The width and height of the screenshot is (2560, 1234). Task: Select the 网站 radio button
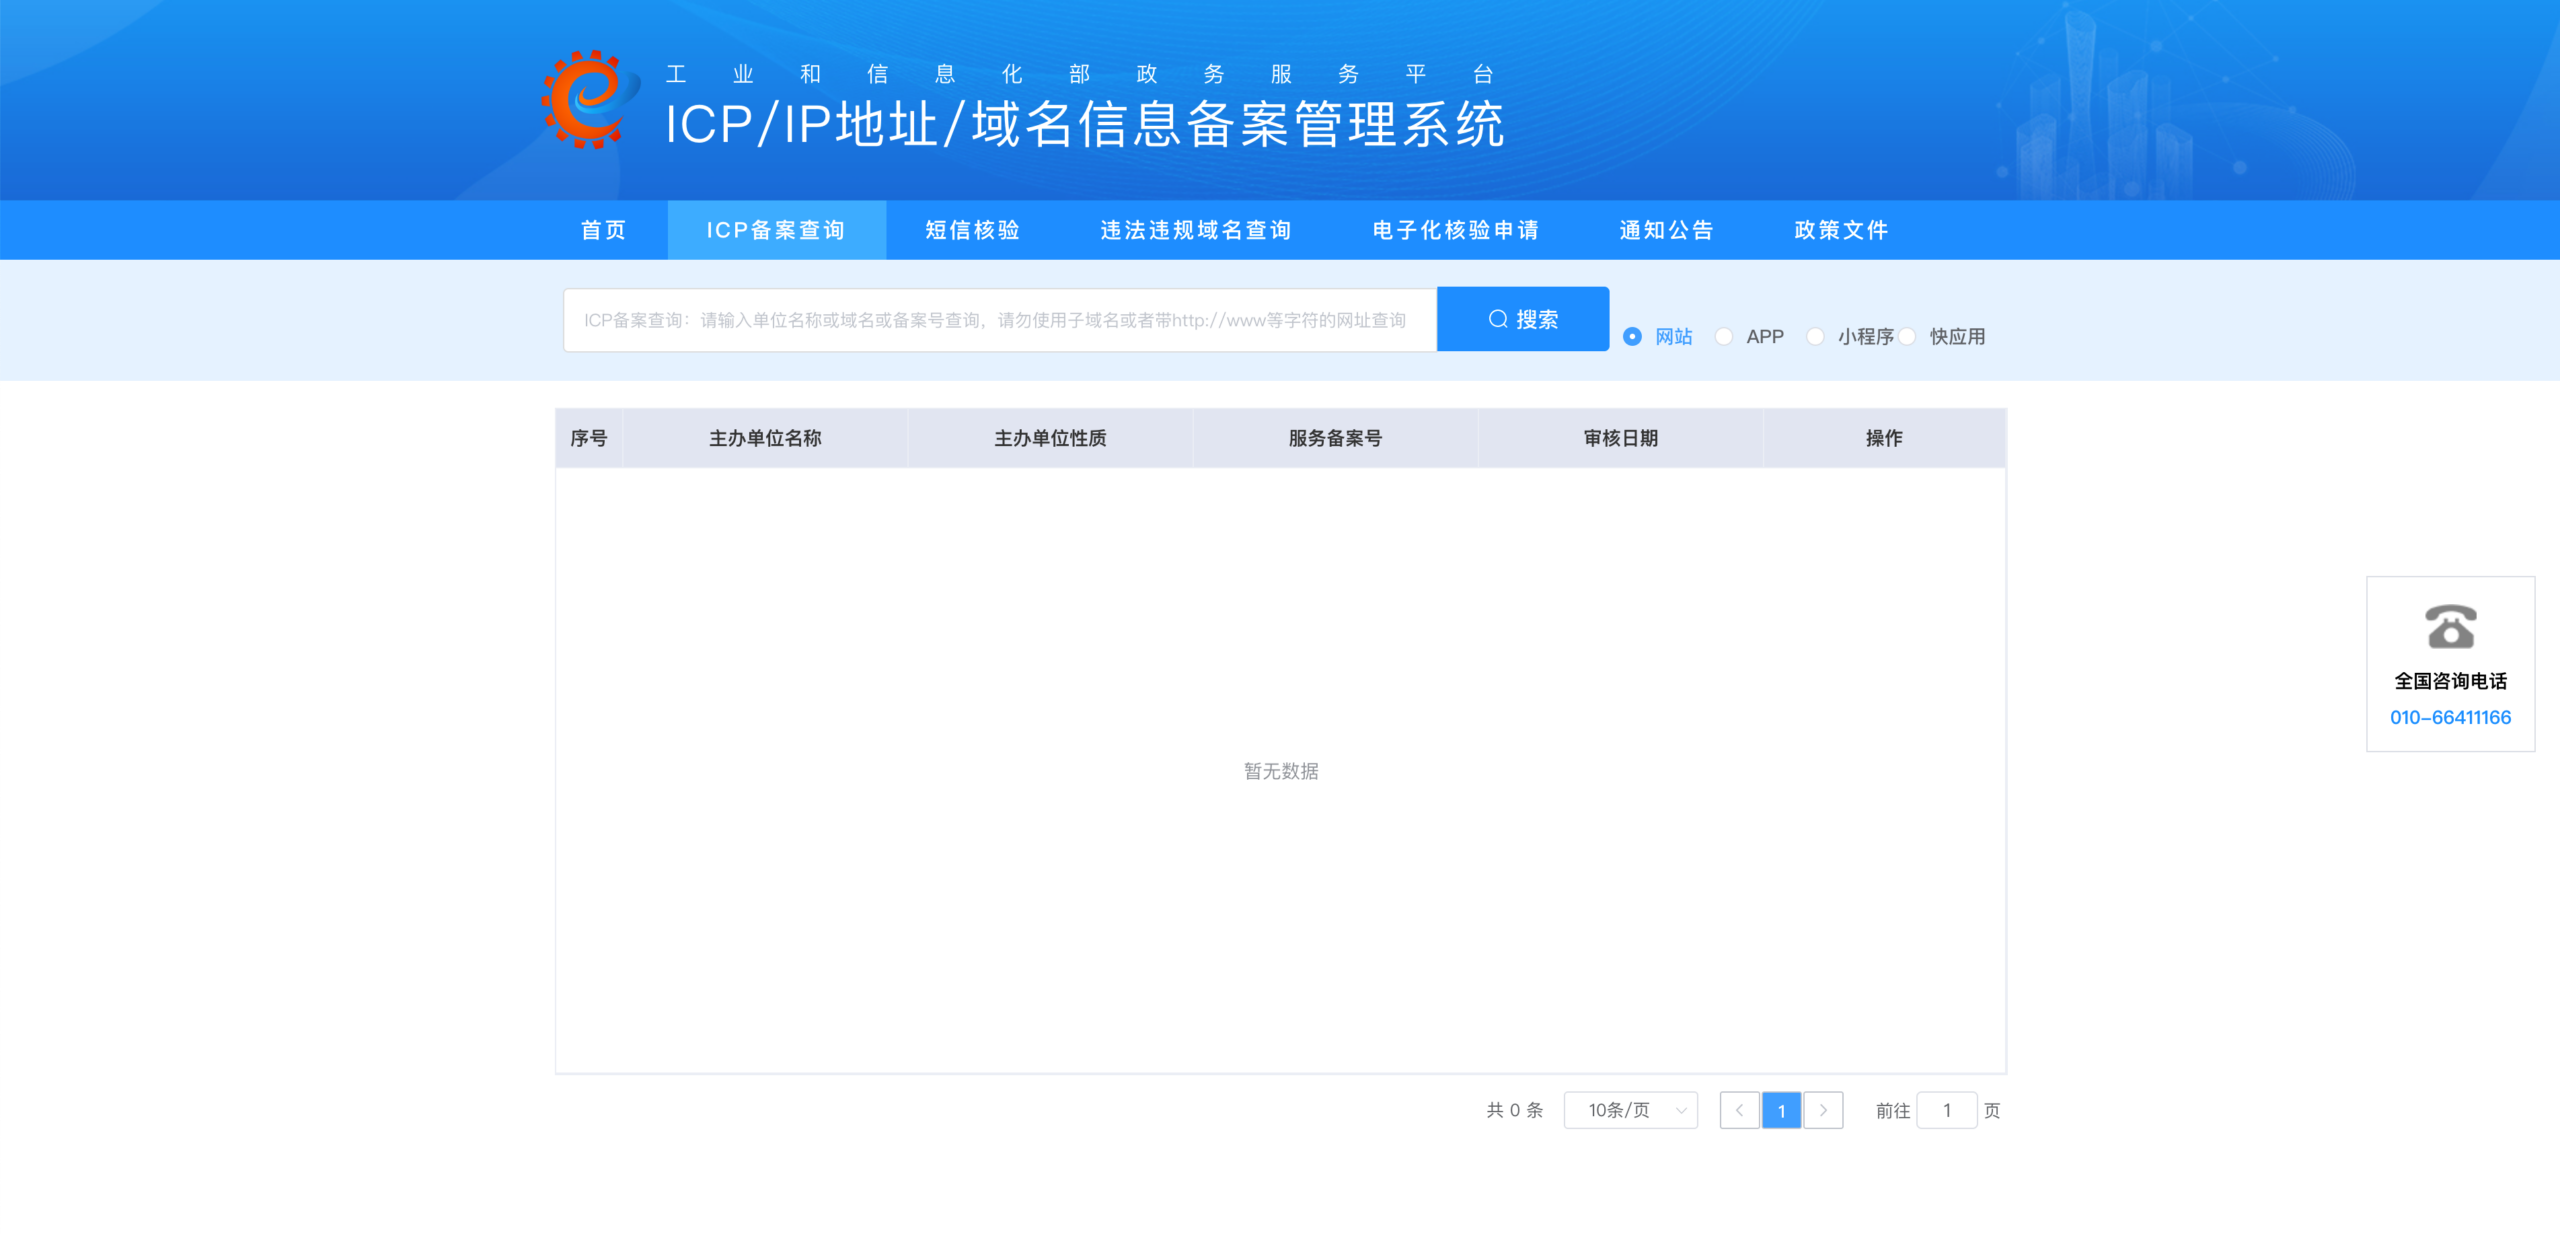point(1632,337)
